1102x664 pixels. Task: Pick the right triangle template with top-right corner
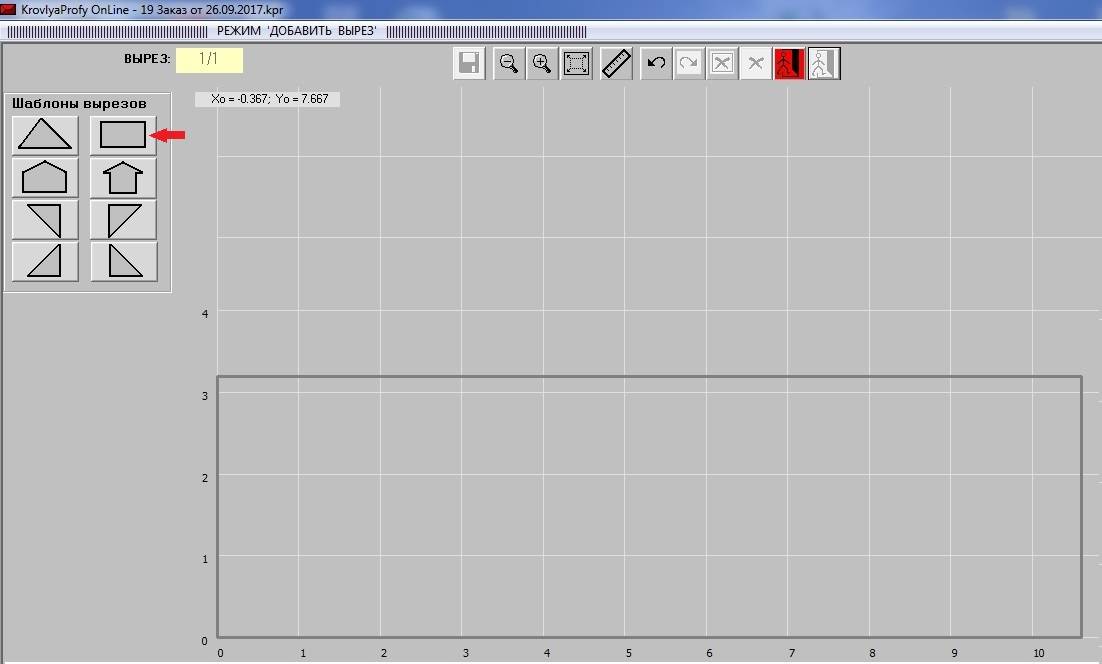click(45, 220)
